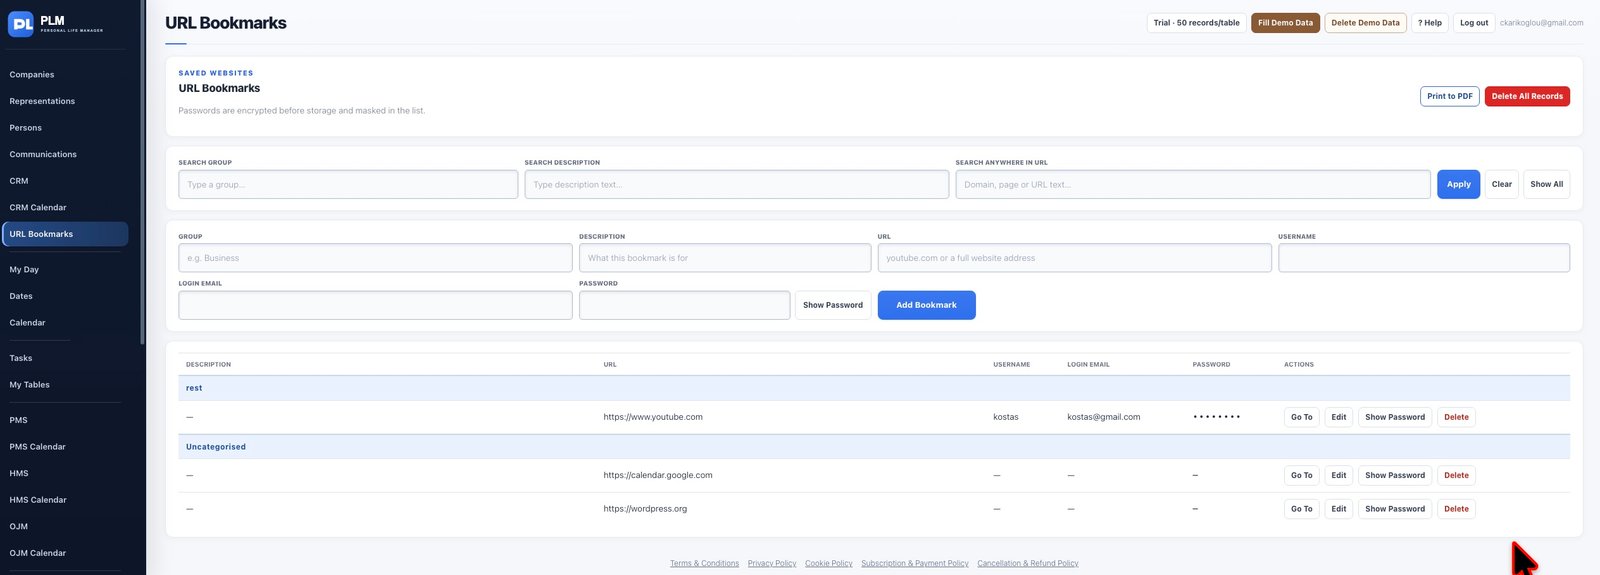Screen dimensions: 1600x575
Task: Delete the calendar.google.com bookmark
Action: coord(1456,475)
